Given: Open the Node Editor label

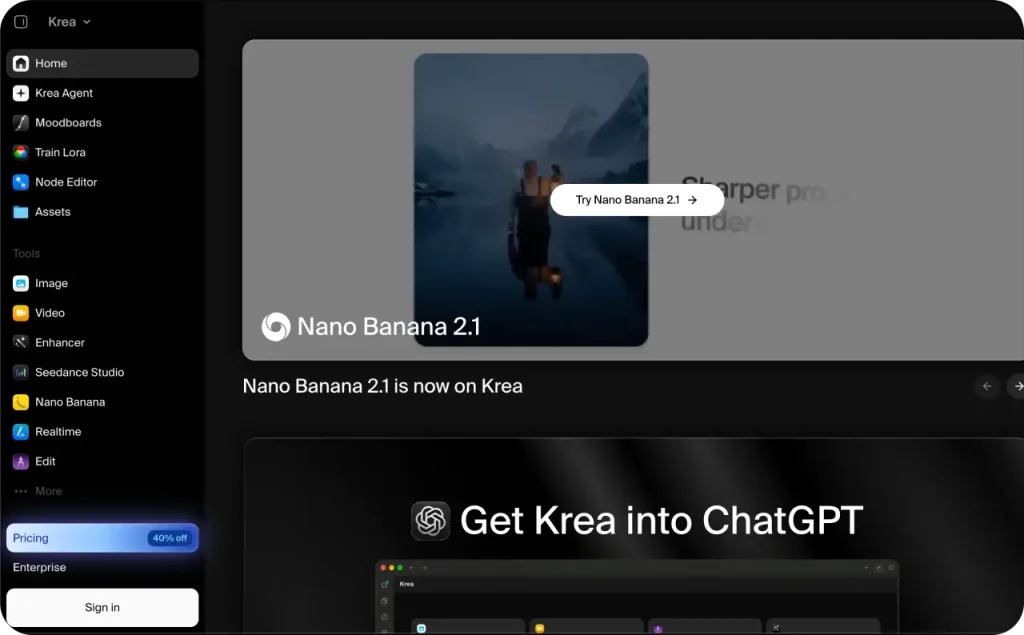Looking at the screenshot, I should click(66, 182).
